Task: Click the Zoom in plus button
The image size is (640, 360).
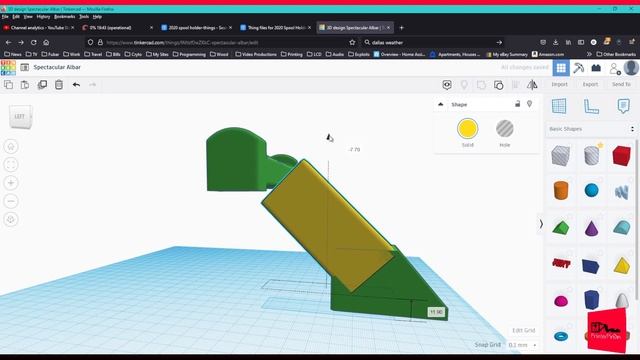Action: [11, 183]
